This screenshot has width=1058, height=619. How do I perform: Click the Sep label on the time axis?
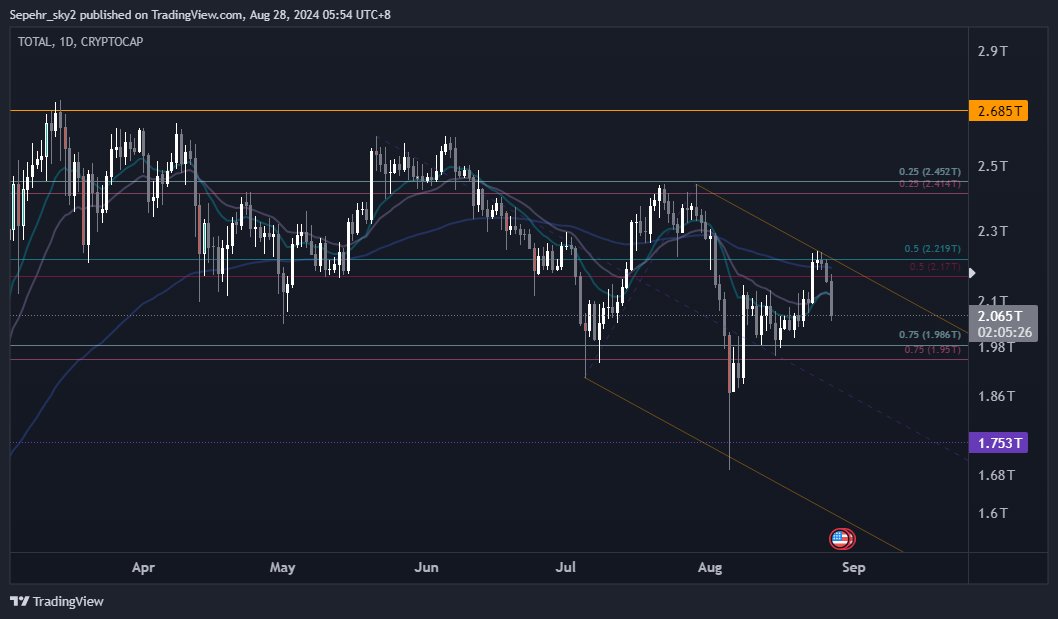853,567
